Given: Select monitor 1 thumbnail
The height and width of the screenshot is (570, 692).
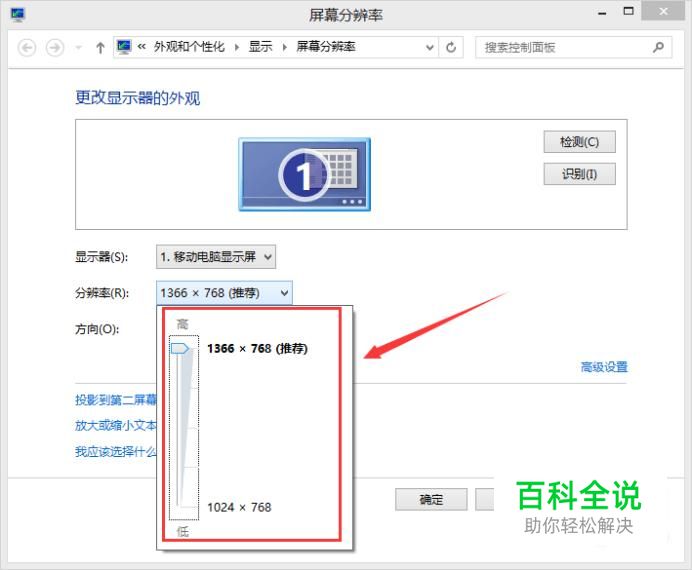Looking at the screenshot, I should 305,175.
